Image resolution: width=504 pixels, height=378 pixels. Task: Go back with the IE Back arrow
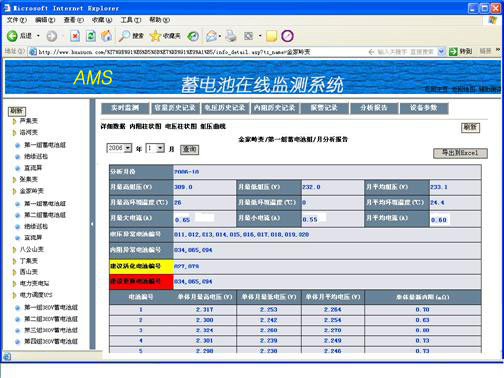[x=12, y=36]
